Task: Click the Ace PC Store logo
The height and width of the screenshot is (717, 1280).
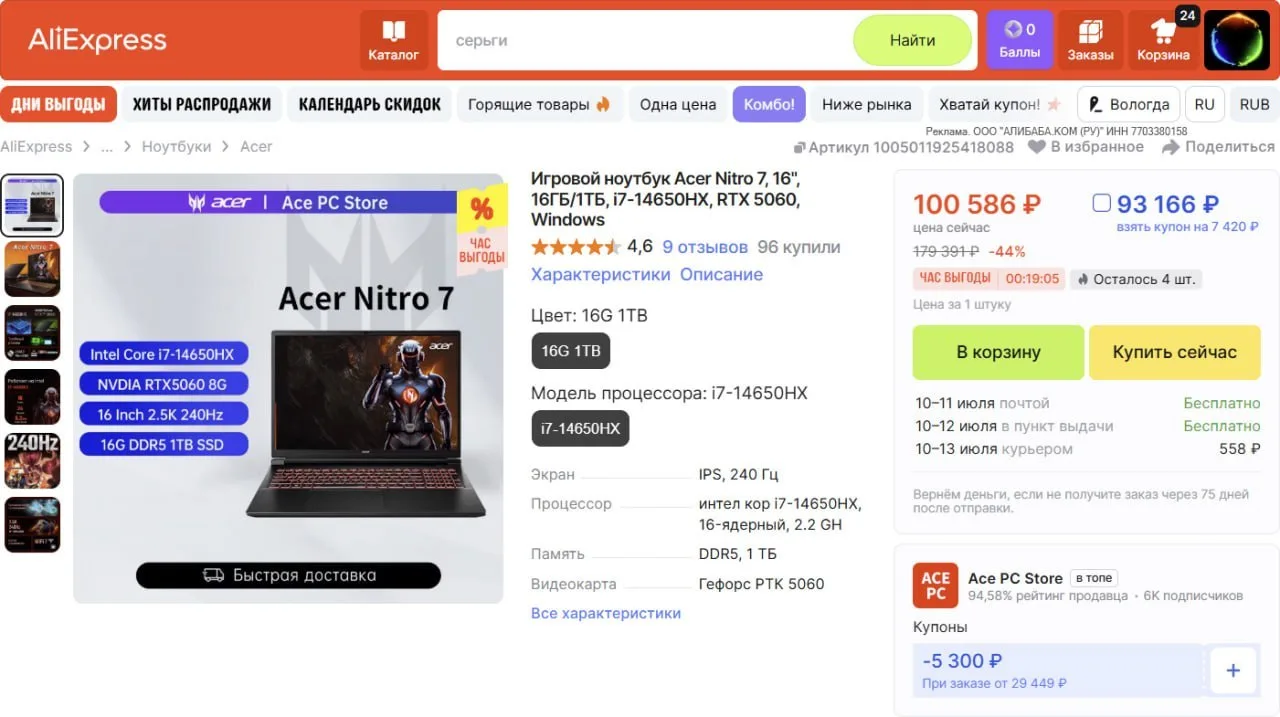Action: (x=935, y=585)
